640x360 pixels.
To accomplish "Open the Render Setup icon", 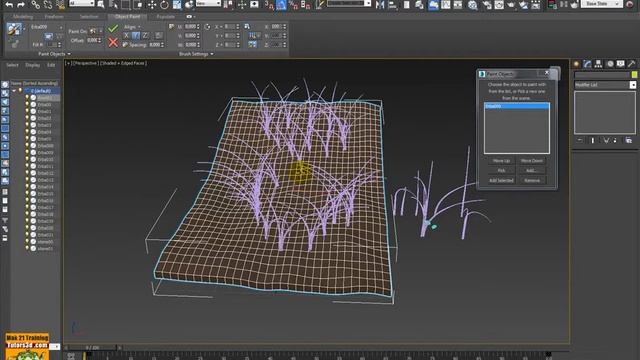I will [487, 4].
